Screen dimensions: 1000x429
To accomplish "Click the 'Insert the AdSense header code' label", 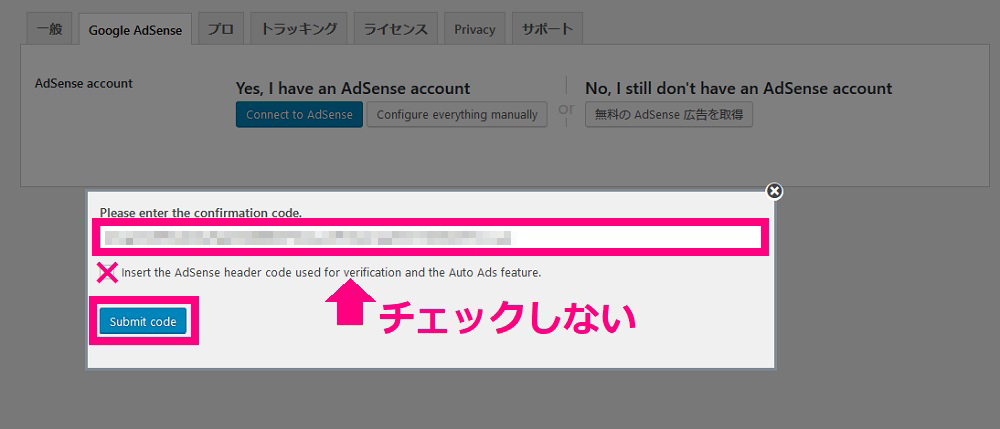I will 331,273.
